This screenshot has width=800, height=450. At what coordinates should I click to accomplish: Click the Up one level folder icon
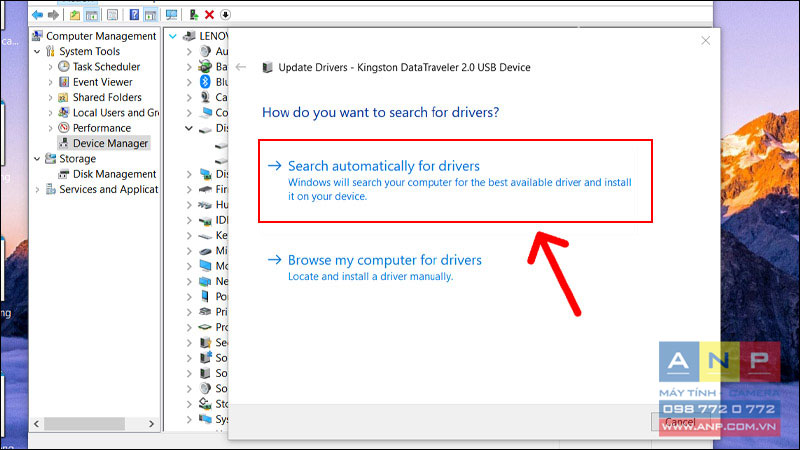coord(75,15)
